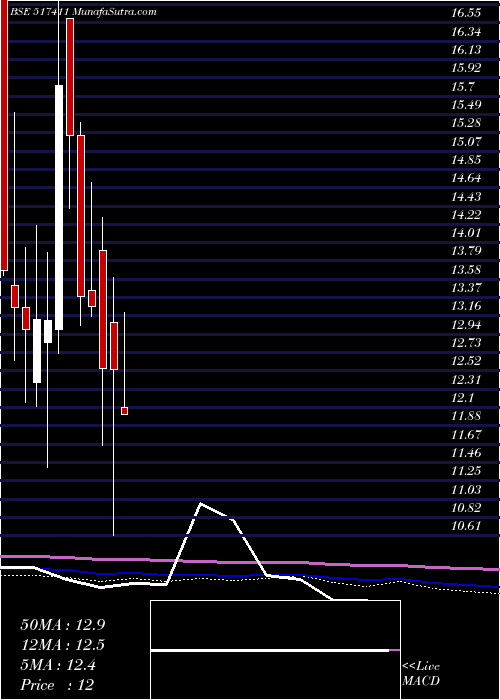Image resolution: width=500 pixels, height=700 pixels.
Task: Click the 11.88 price axis label
Action: coord(466,416)
